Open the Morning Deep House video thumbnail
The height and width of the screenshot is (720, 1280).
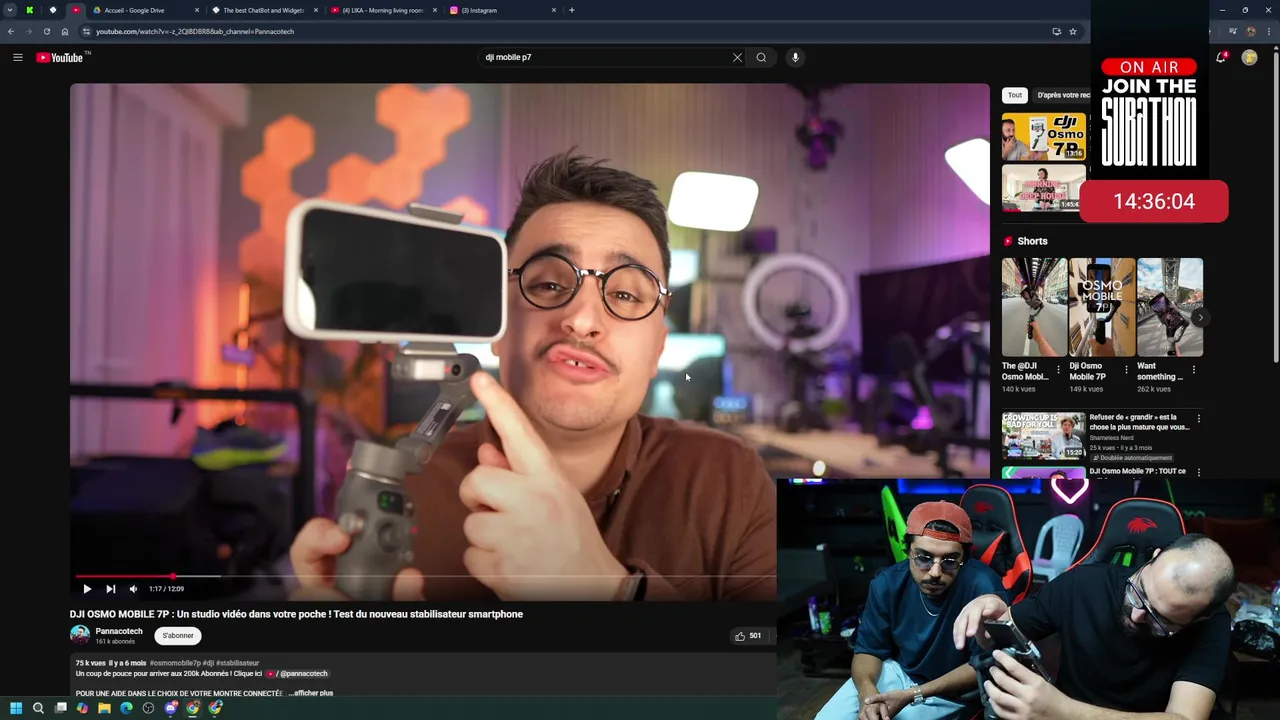pyautogui.click(x=1044, y=188)
